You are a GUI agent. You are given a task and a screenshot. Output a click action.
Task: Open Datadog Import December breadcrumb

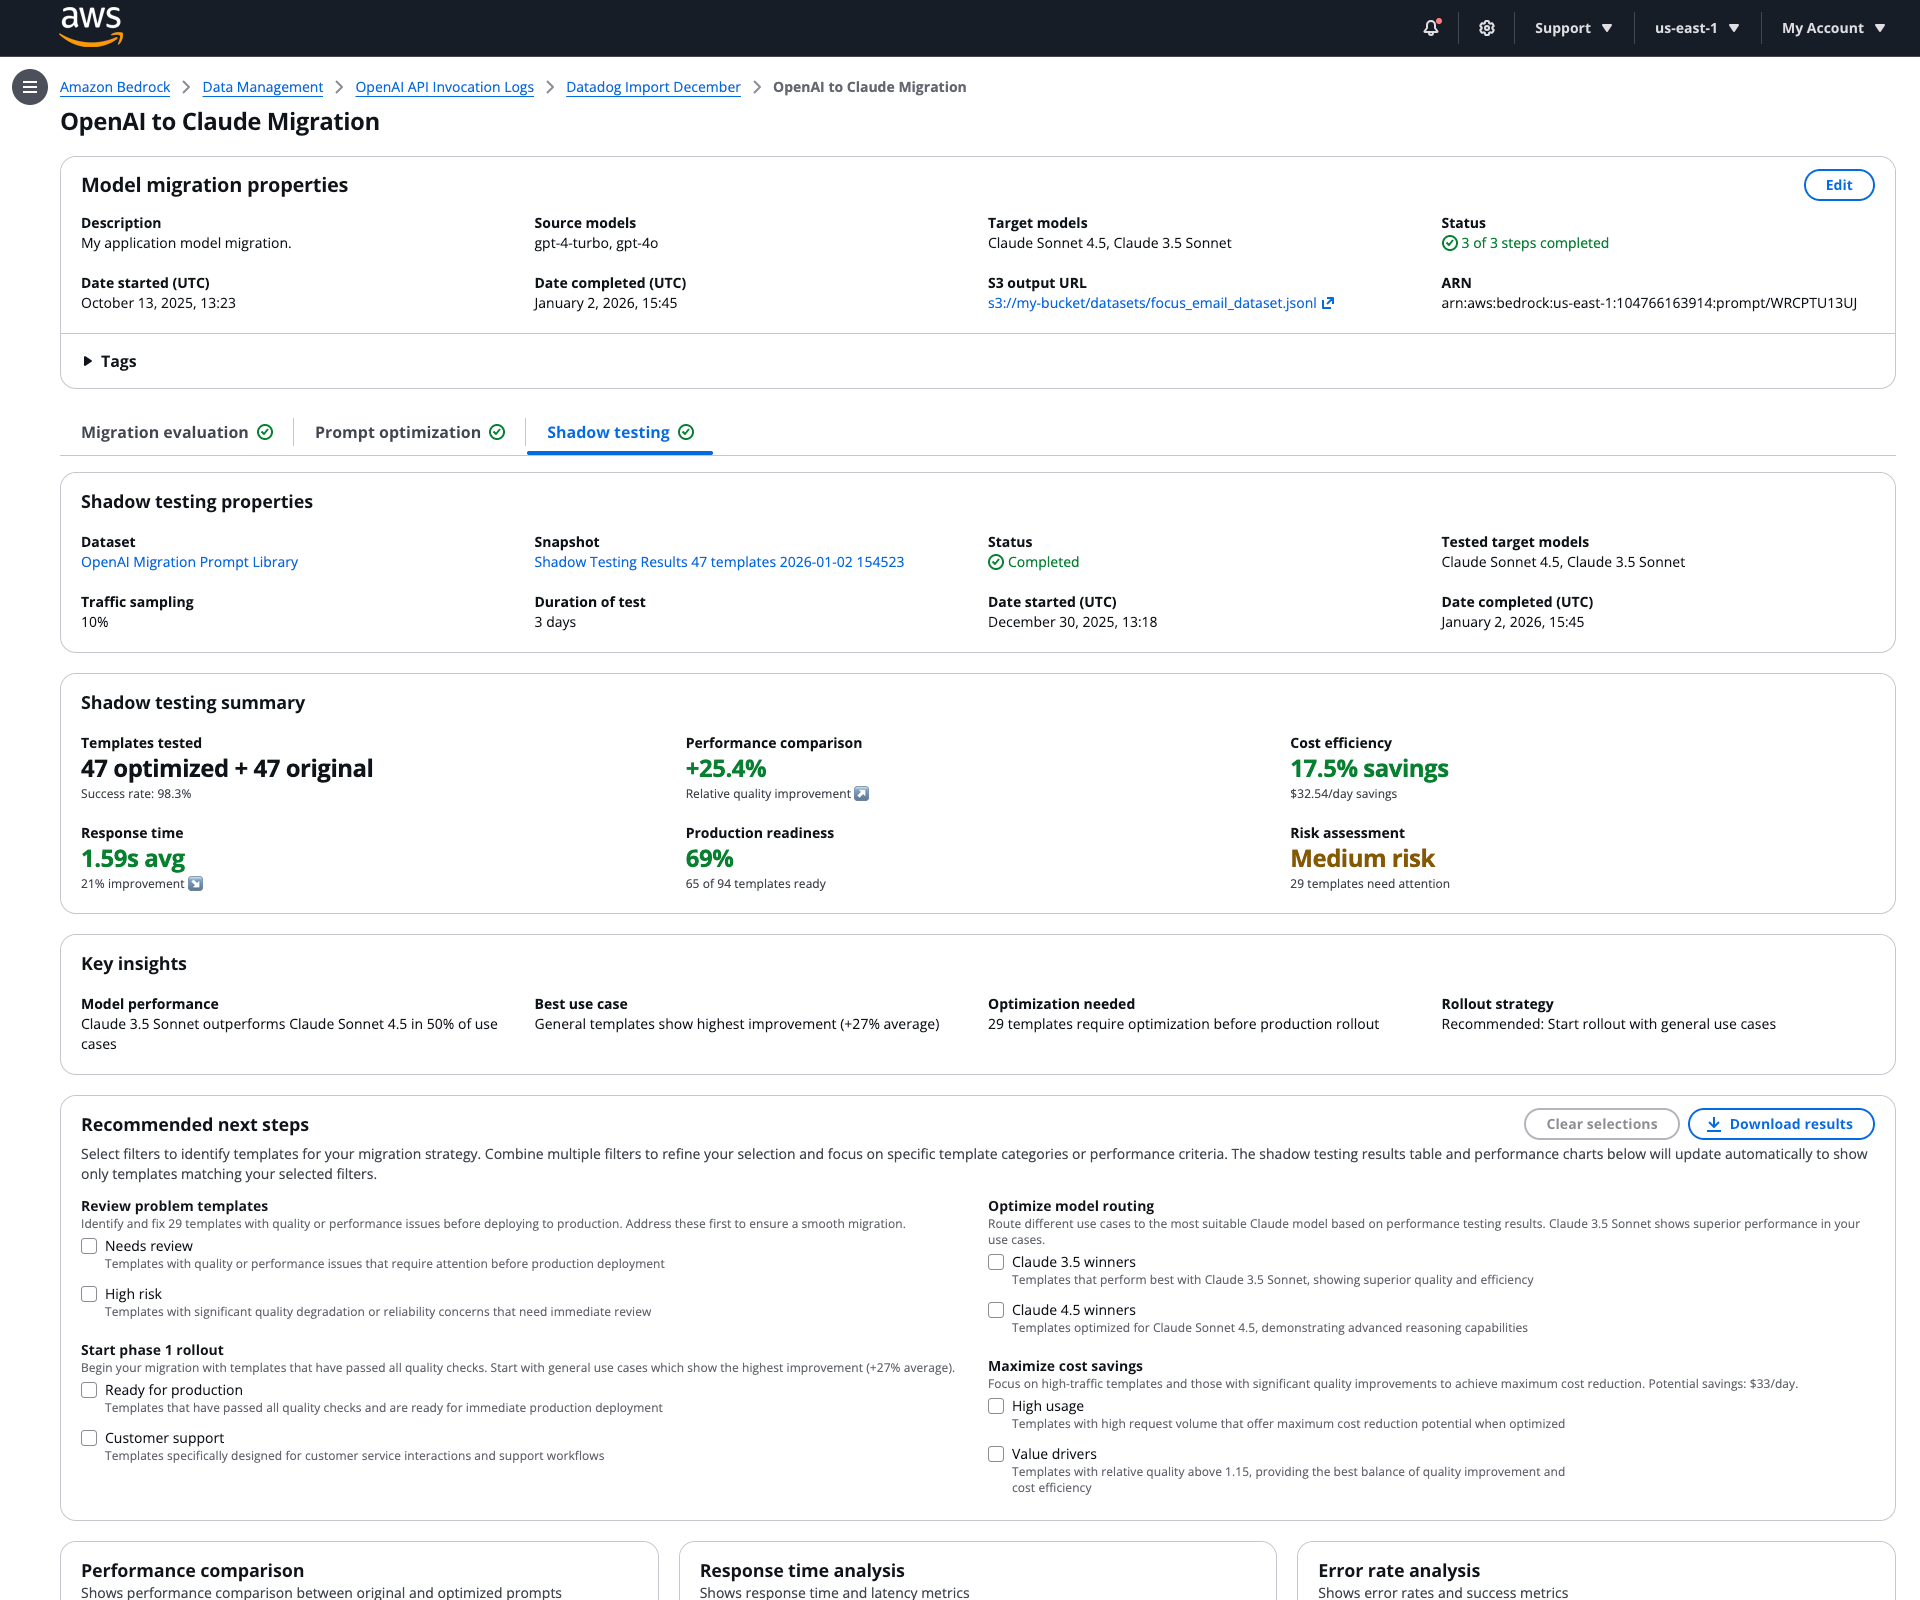point(653,87)
